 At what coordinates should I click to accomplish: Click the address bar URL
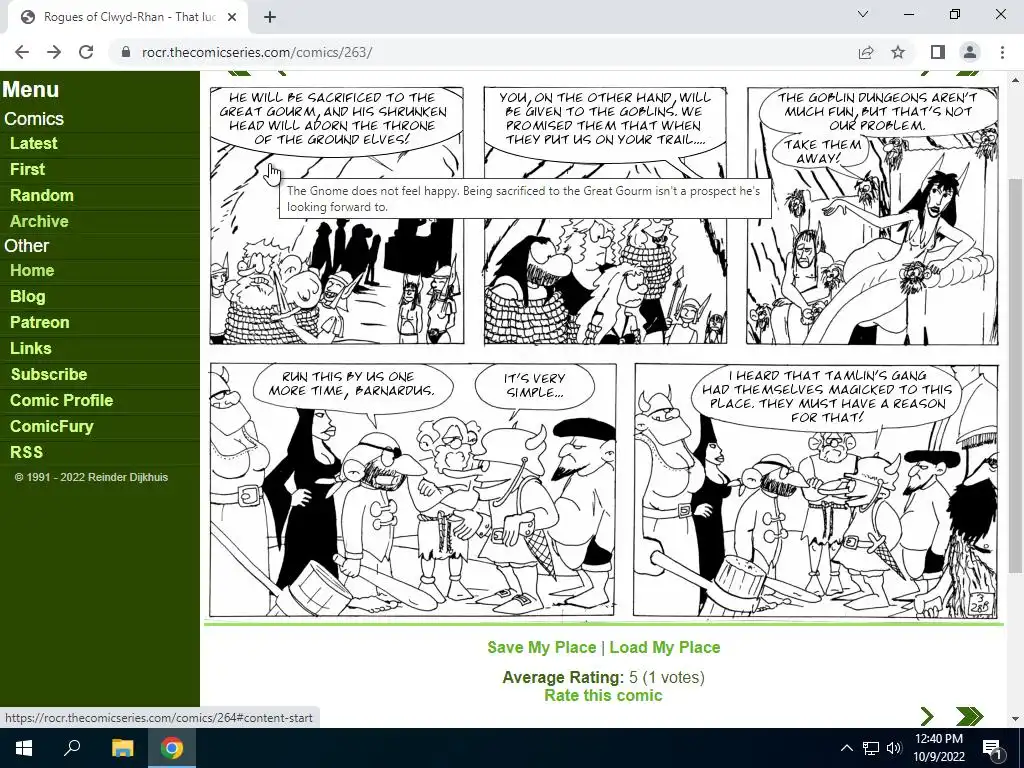click(257, 52)
